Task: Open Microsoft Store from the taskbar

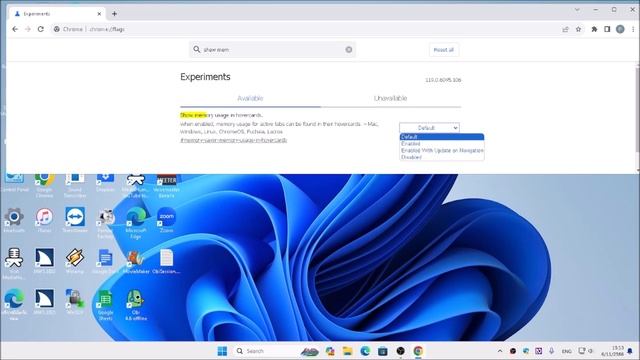Action: pyautogui.click(x=382, y=351)
